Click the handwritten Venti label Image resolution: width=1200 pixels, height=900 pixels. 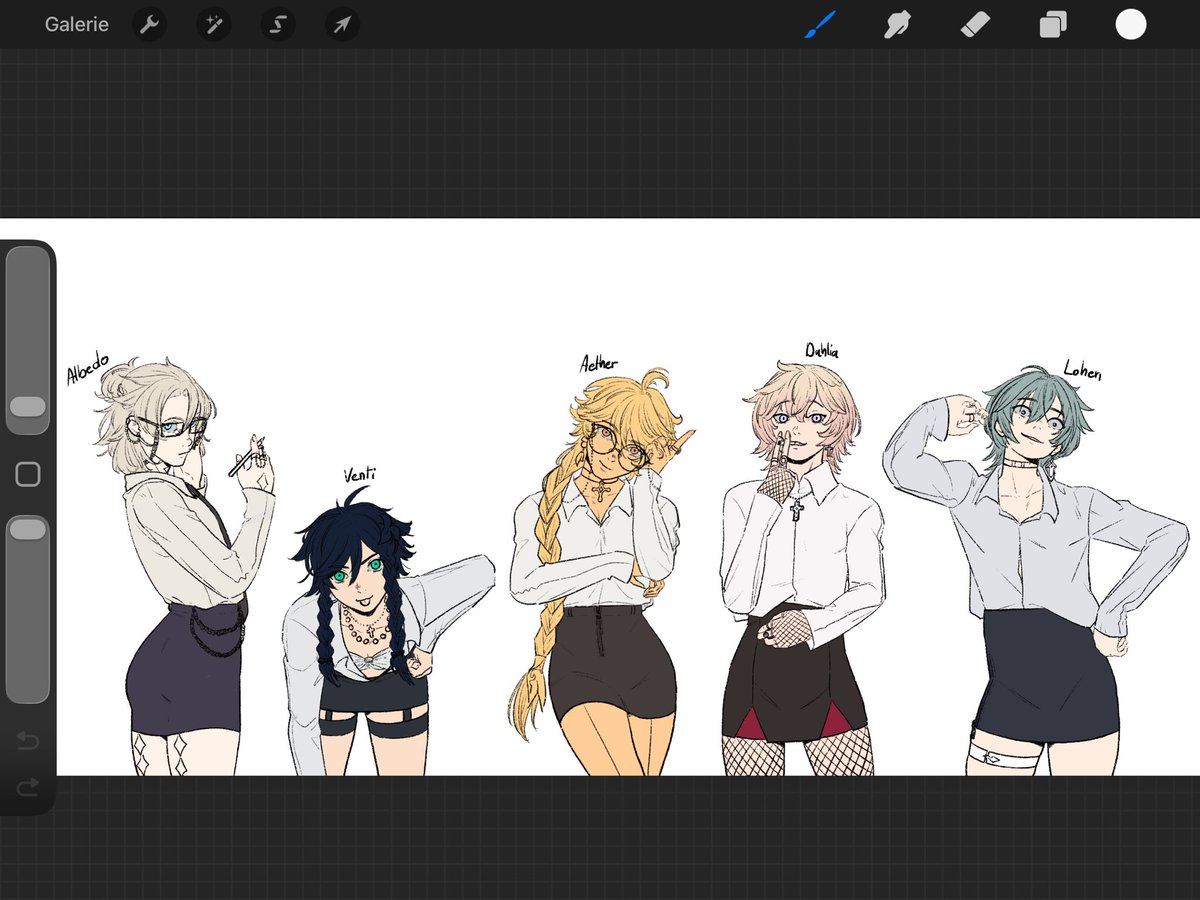click(358, 474)
